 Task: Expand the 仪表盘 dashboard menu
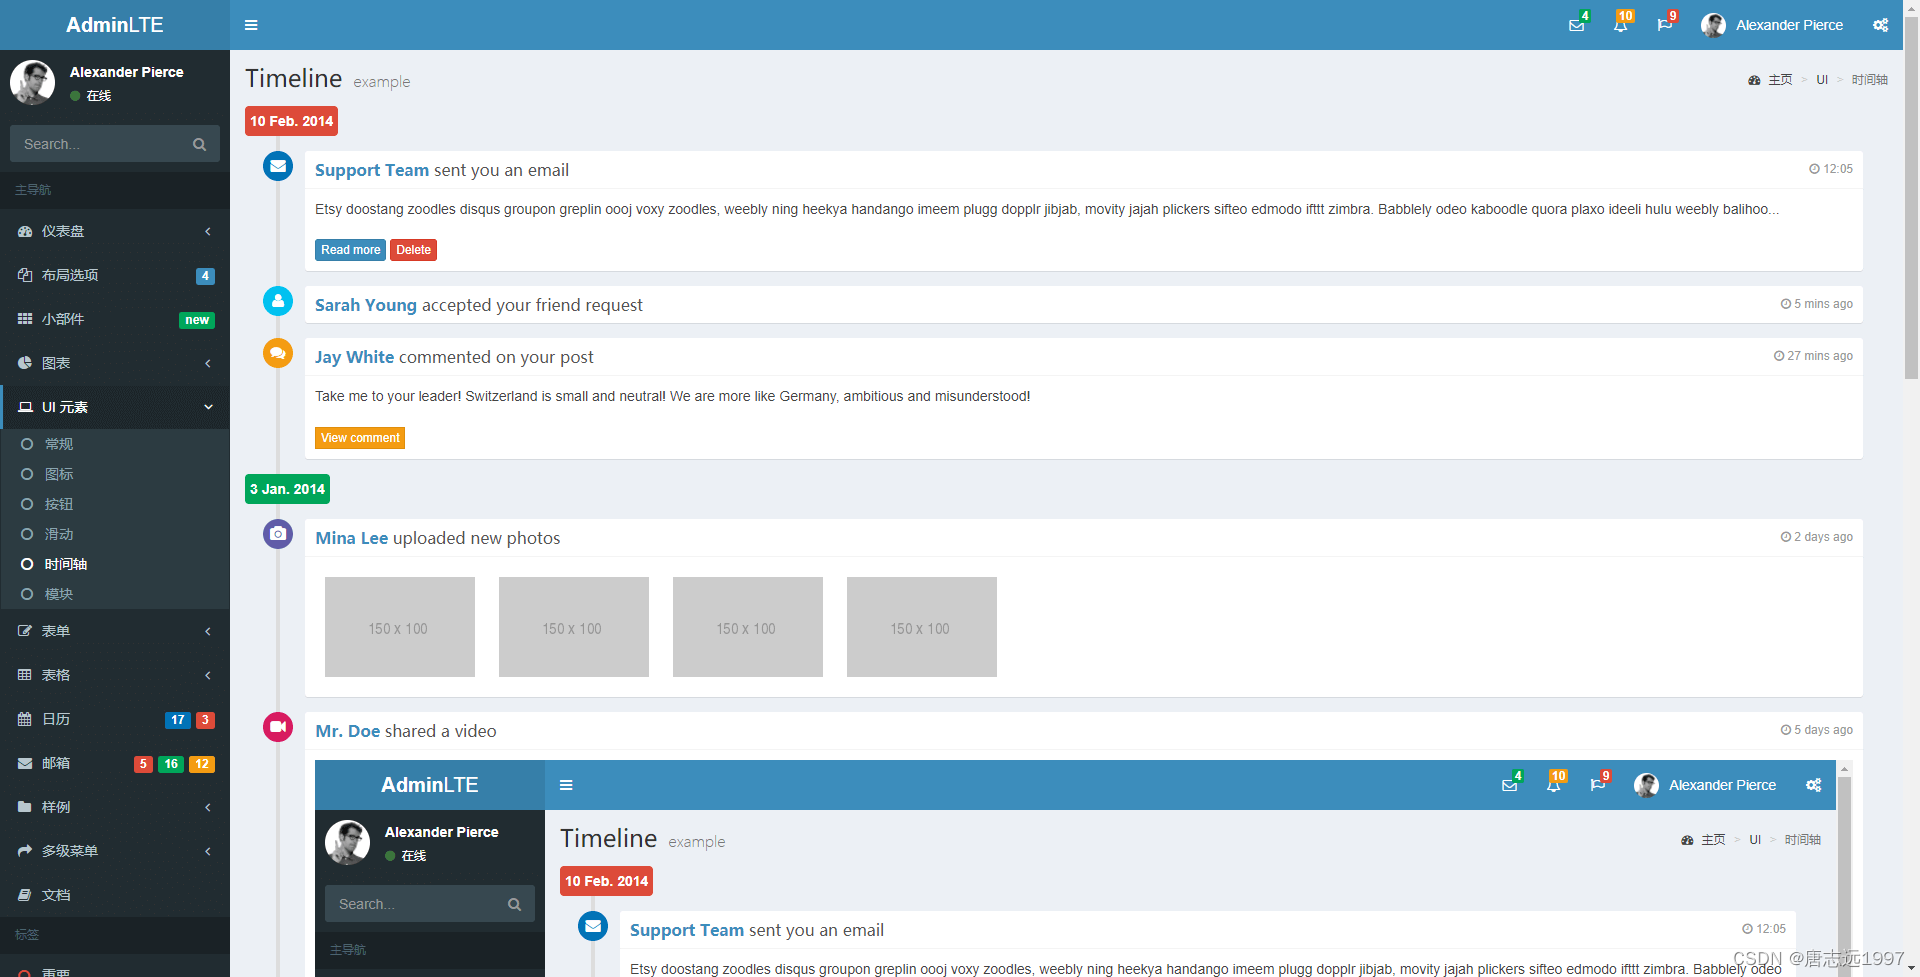coord(115,231)
